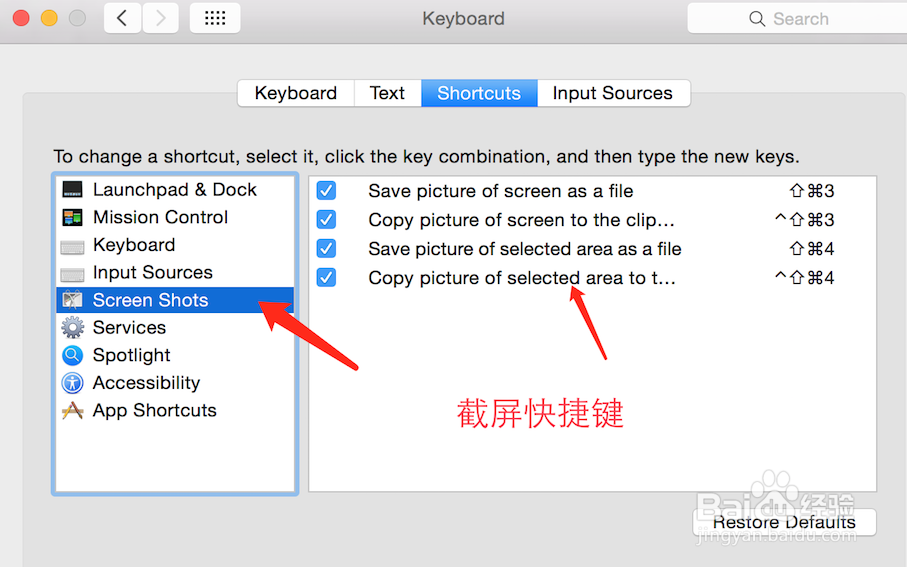Toggle Save picture of selected area checkbox
The width and height of the screenshot is (907, 567).
pyautogui.click(x=326, y=249)
